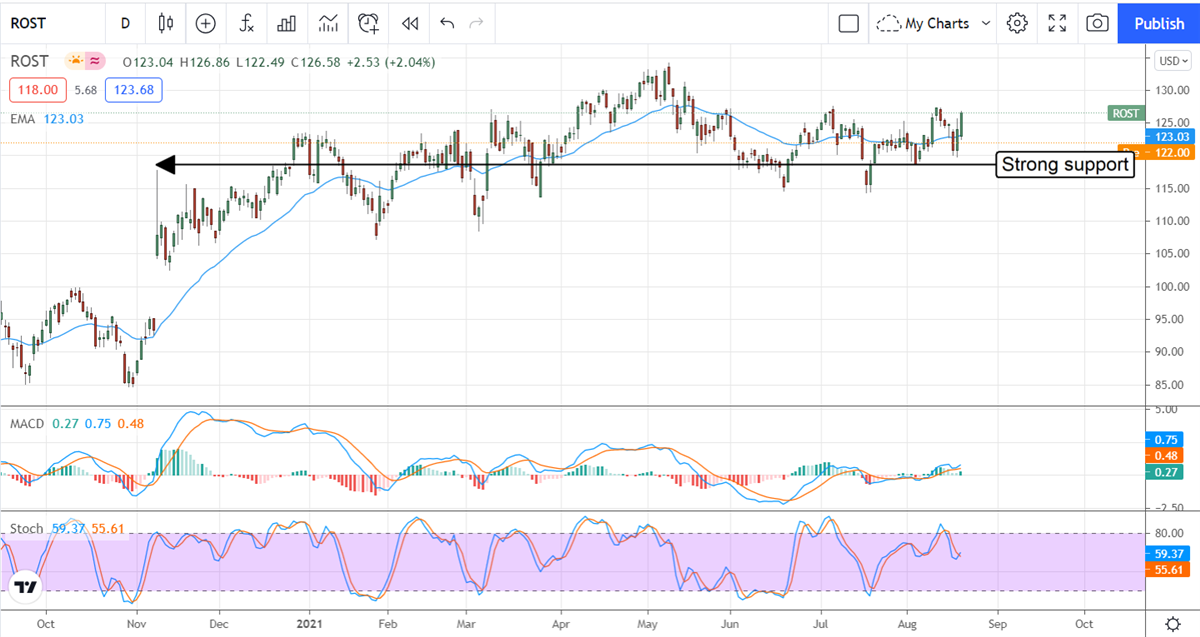Click the orange 55.61 Stoch axis label
1200x637 pixels.
1168,568
